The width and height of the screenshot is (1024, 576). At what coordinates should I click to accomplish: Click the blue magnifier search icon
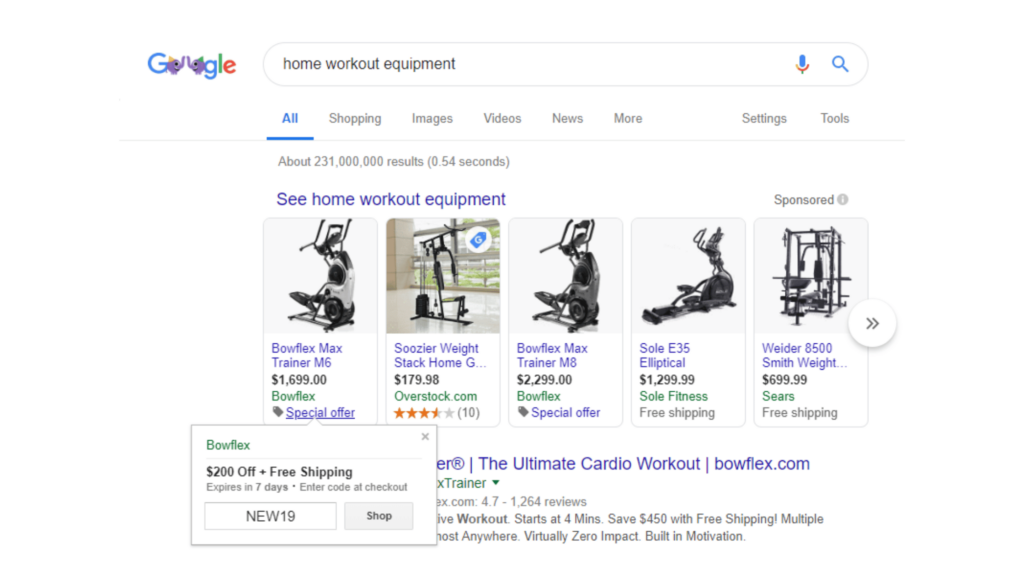tap(840, 64)
